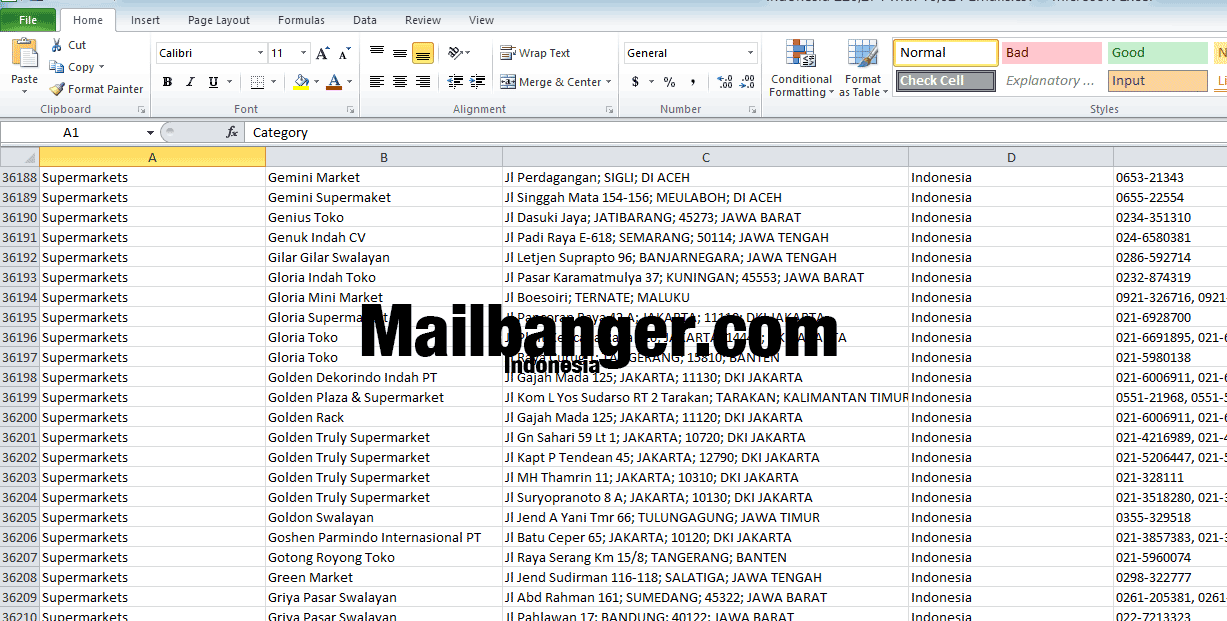Screen dimensions: 1227x621
Task: Open Format as Table gallery
Action: pyautogui.click(x=863, y=68)
